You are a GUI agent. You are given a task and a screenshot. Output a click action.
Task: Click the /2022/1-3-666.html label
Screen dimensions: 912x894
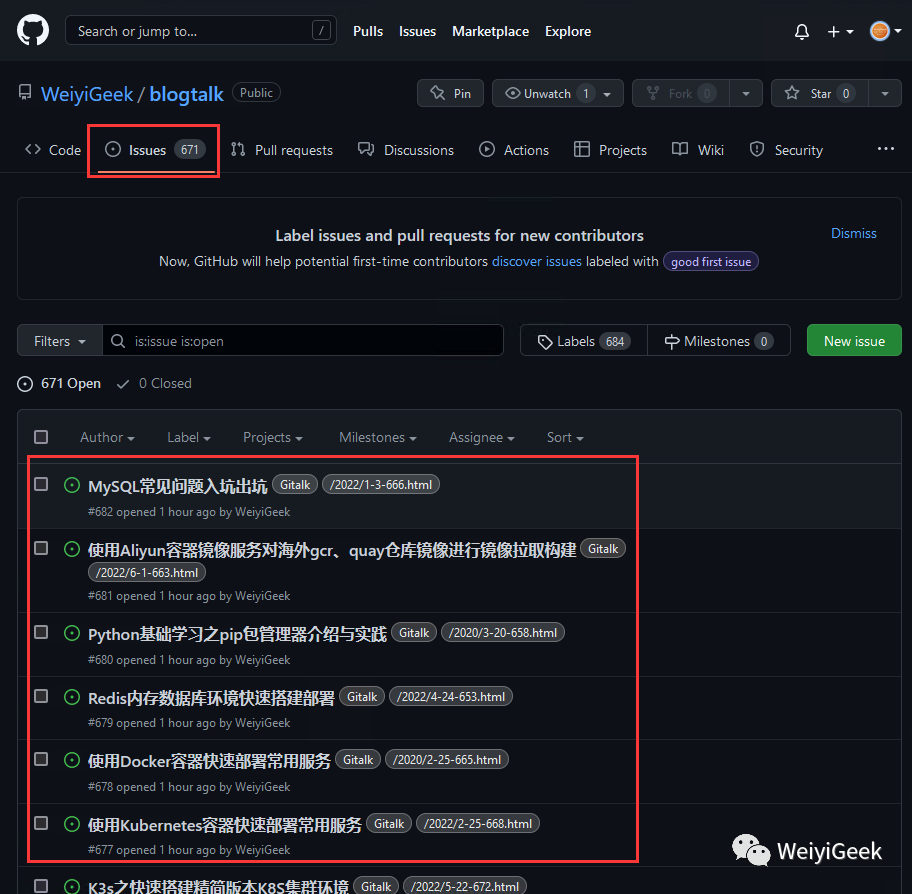click(380, 485)
